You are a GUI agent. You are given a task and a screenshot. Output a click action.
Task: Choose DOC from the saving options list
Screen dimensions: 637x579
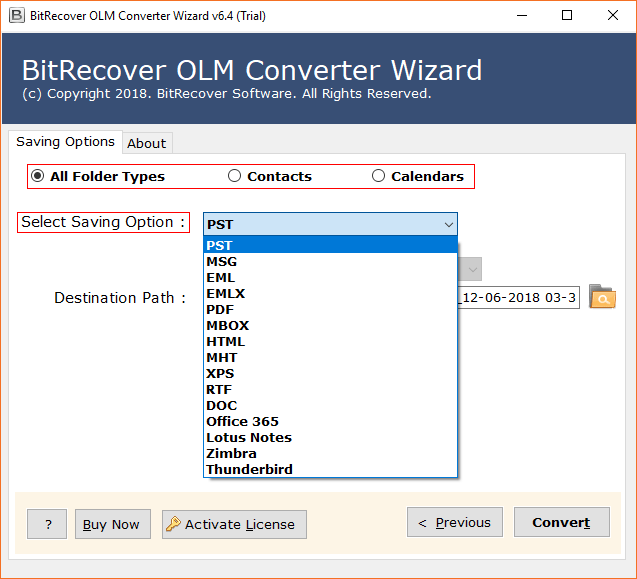click(x=330, y=405)
